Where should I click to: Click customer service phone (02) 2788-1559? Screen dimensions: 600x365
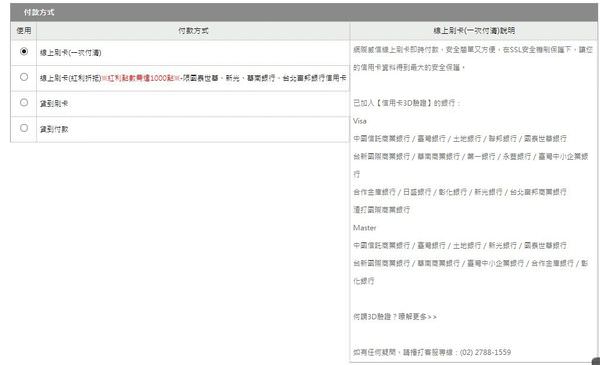[x=485, y=352]
